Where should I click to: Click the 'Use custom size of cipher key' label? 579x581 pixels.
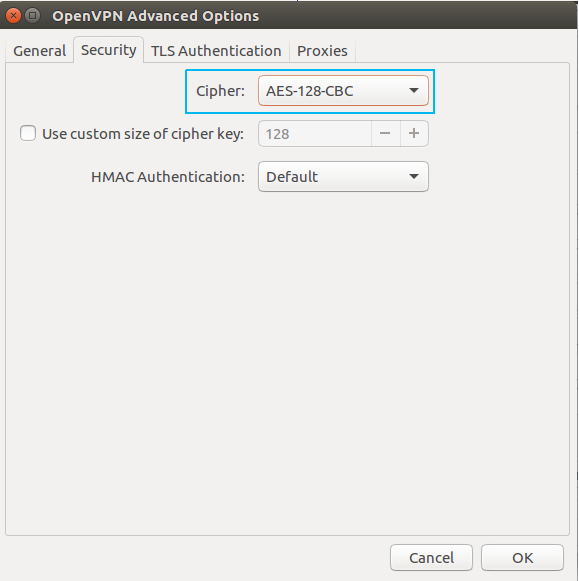[x=143, y=134]
